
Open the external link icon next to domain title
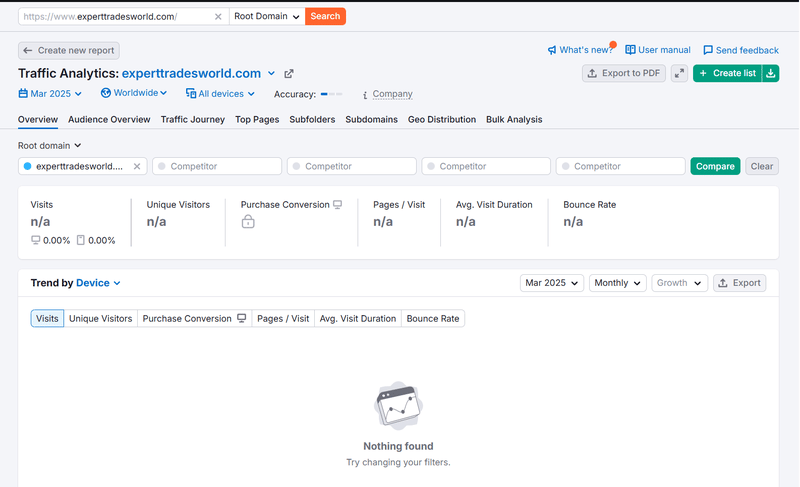pos(289,73)
